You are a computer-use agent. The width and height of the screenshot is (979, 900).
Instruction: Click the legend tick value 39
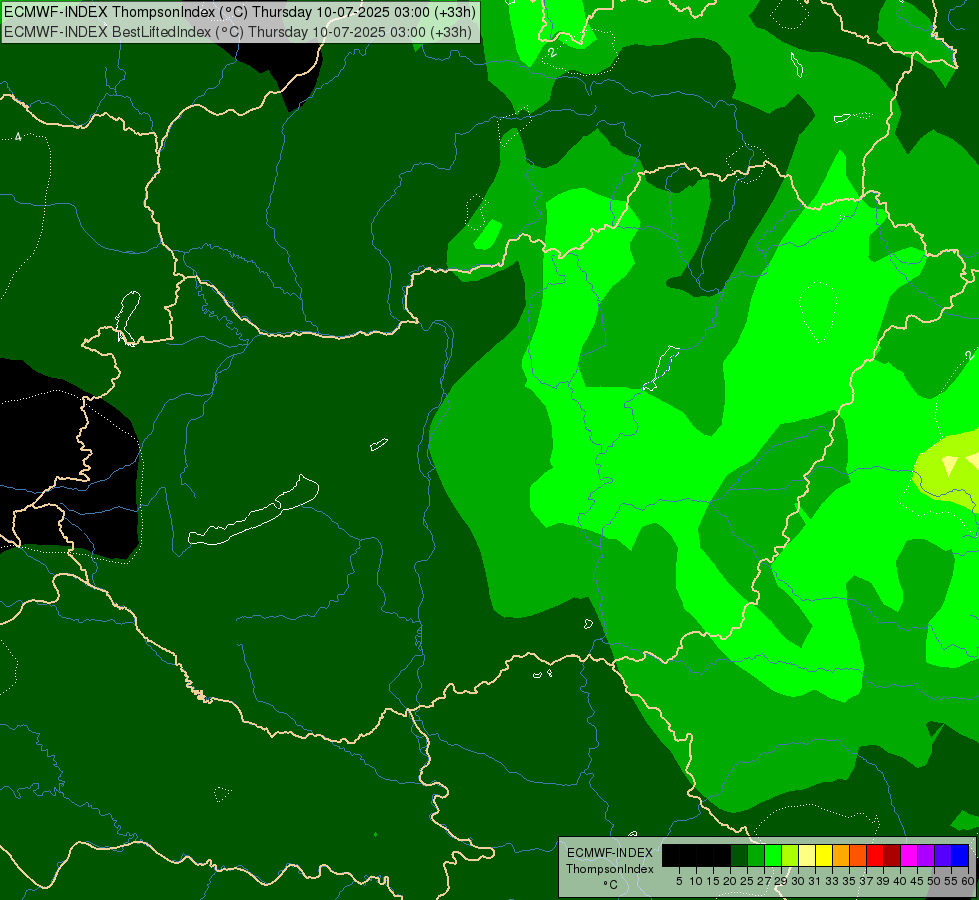(x=883, y=881)
